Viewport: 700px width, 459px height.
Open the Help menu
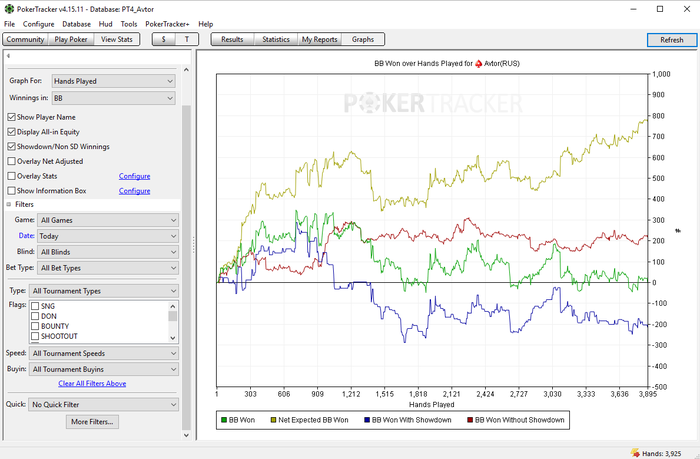205,24
